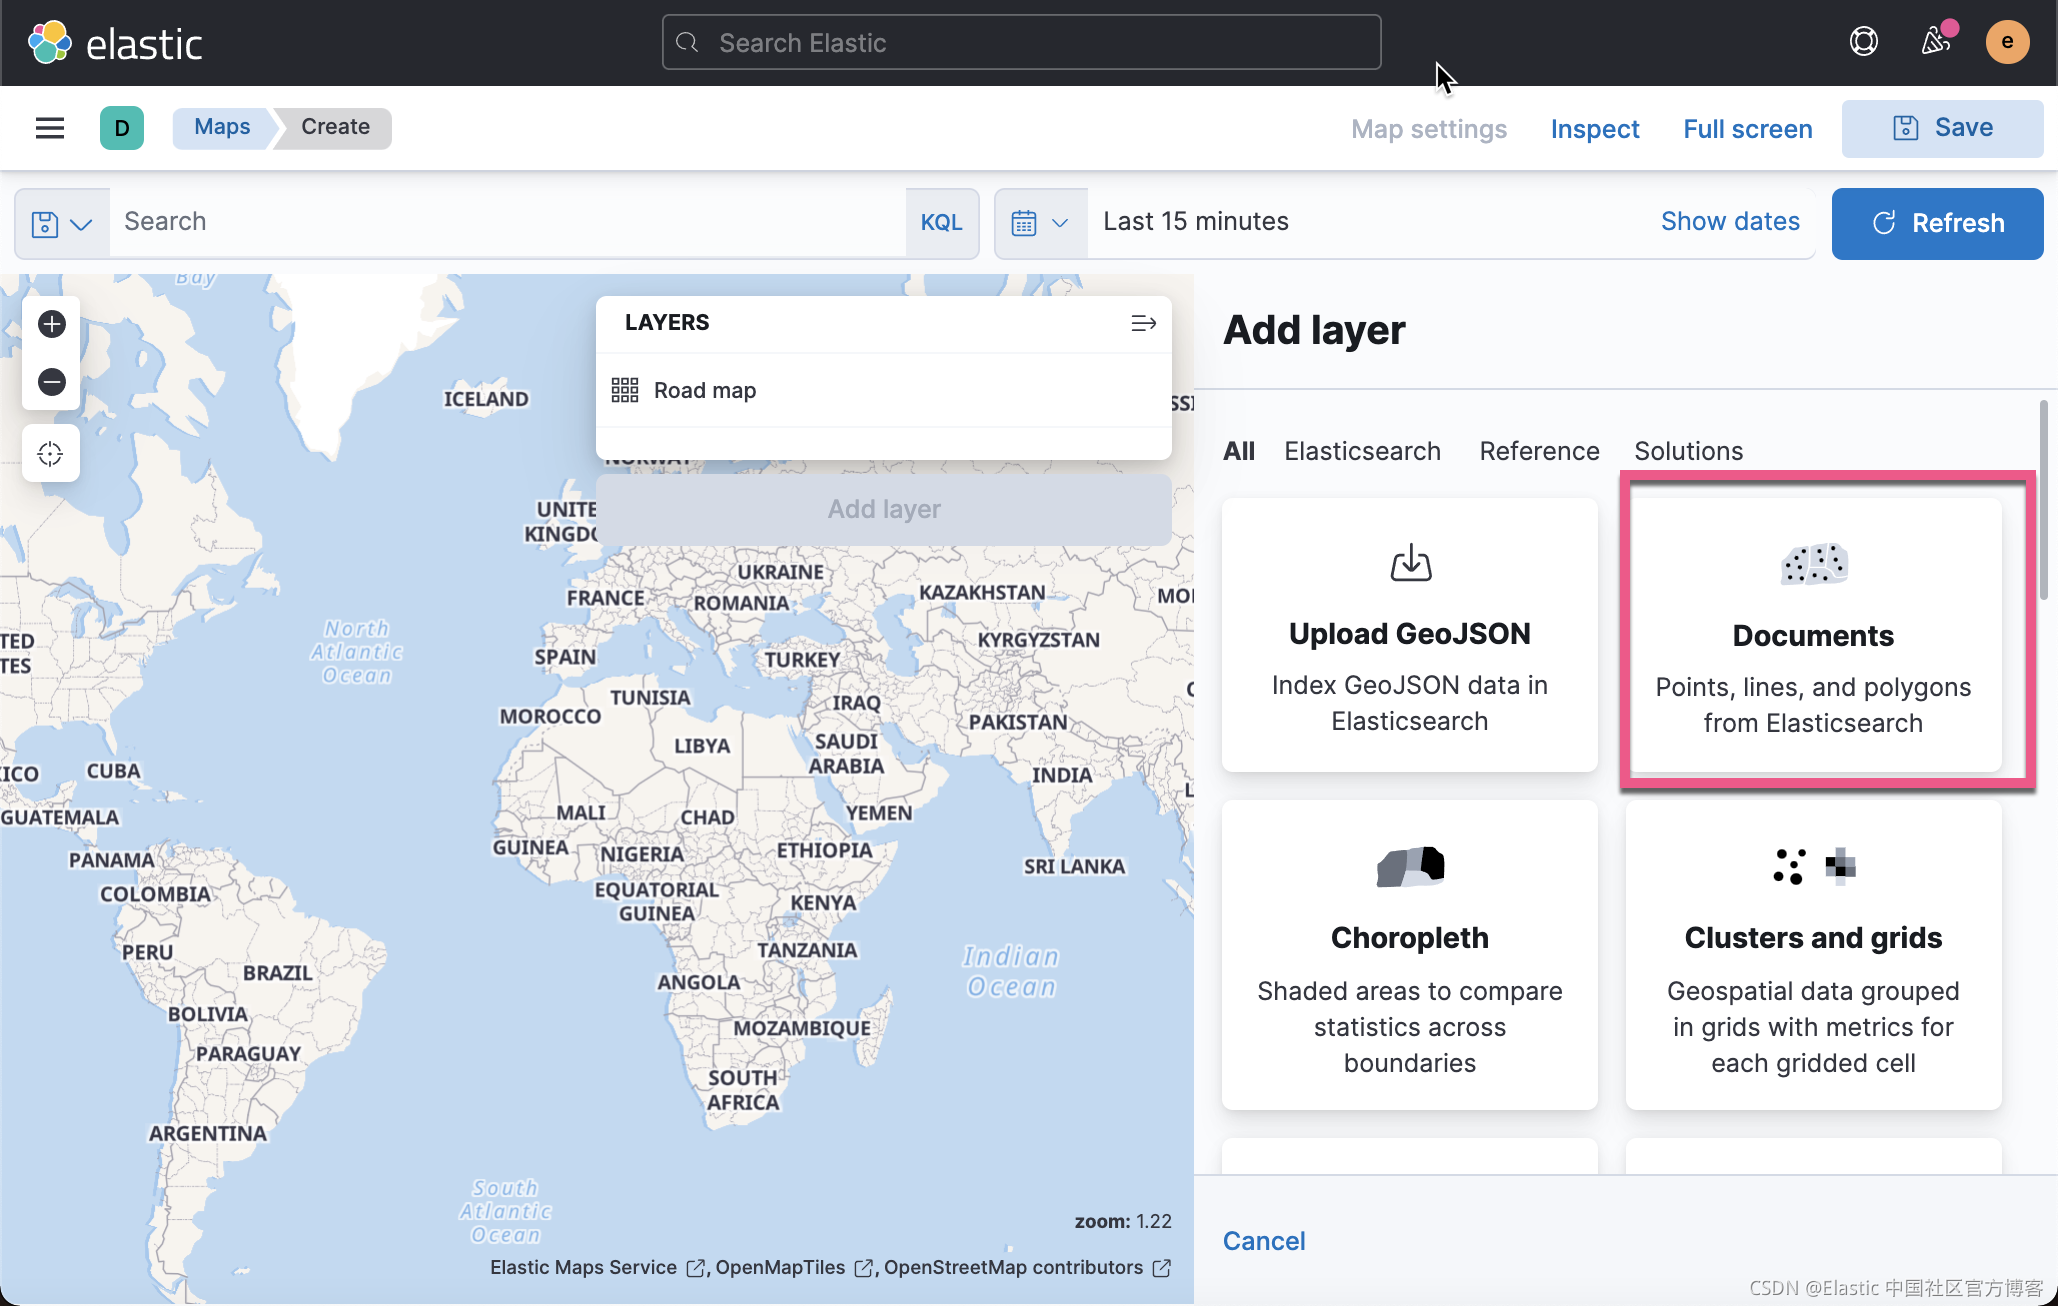Image resolution: width=2058 pixels, height=1306 pixels.
Task: Open the date quick menu
Action: pyautogui.click(x=1041, y=223)
